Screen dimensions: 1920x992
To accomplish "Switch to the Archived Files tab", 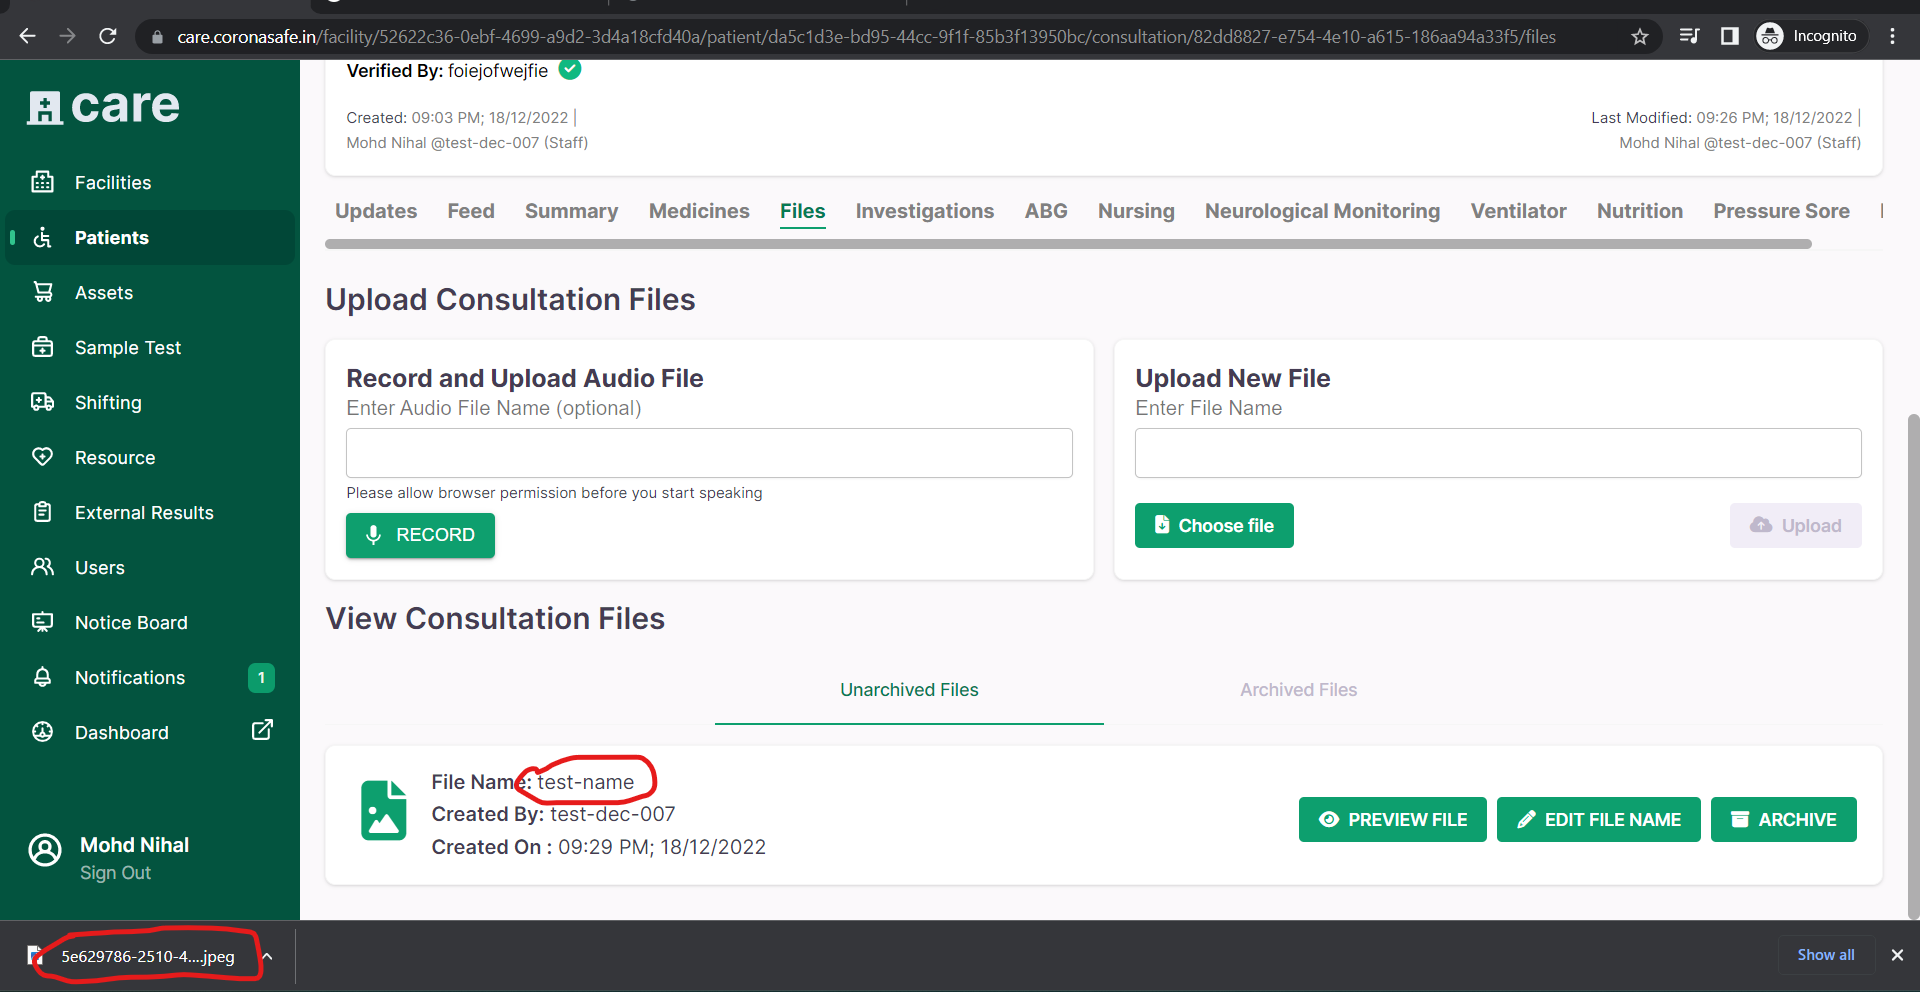I will [1298, 689].
